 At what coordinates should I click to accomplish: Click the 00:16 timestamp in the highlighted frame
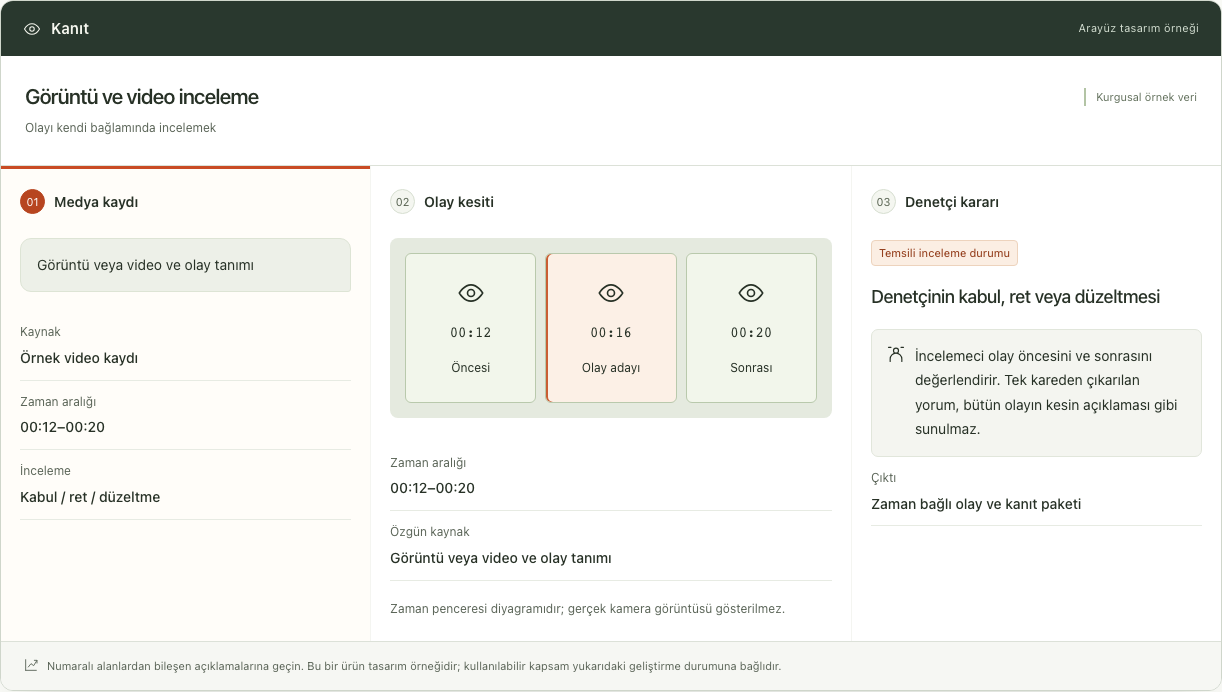click(611, 333)
